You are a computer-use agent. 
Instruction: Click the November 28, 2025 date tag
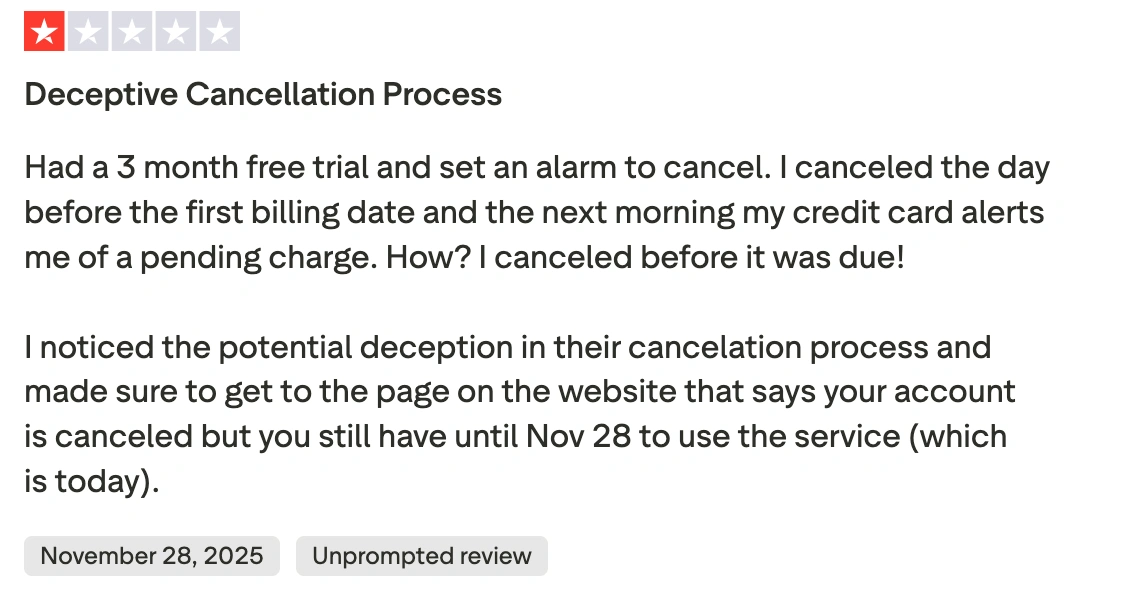click(151, 555)
